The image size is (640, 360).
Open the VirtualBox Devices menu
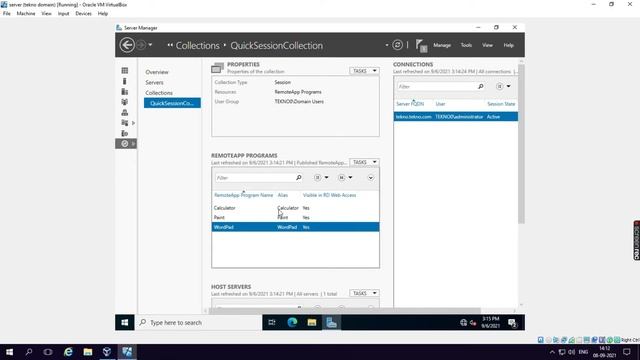click(83, 13)
